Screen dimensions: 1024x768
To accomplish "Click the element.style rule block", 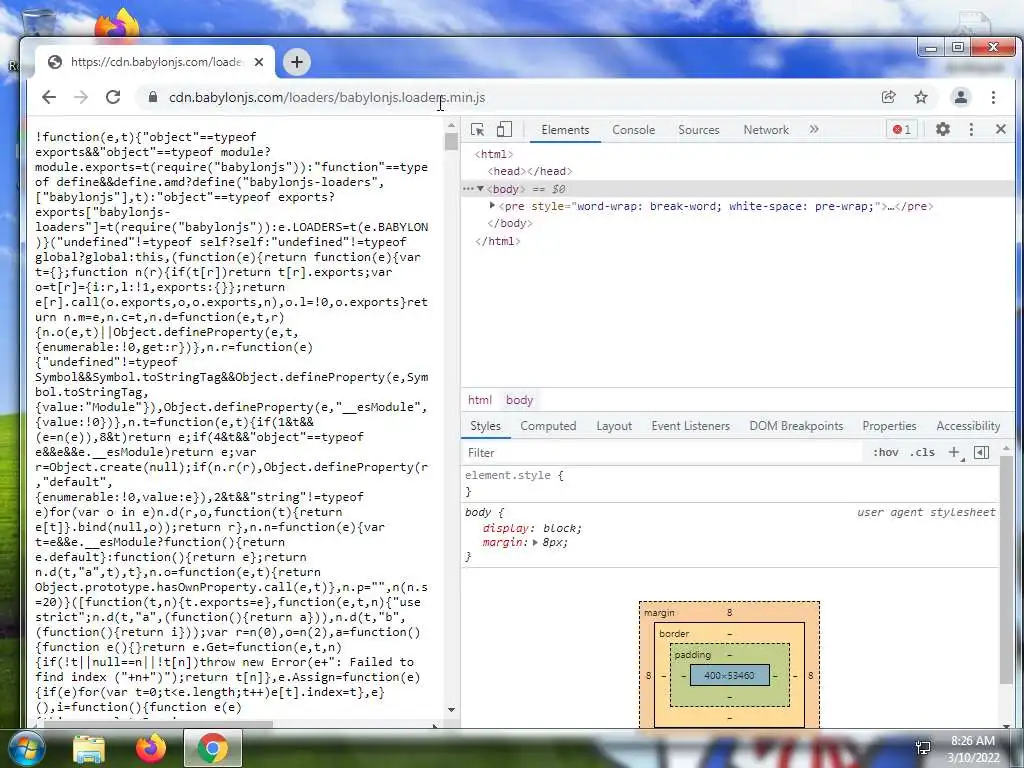I will pyautogui.click(x=730, y=483).
